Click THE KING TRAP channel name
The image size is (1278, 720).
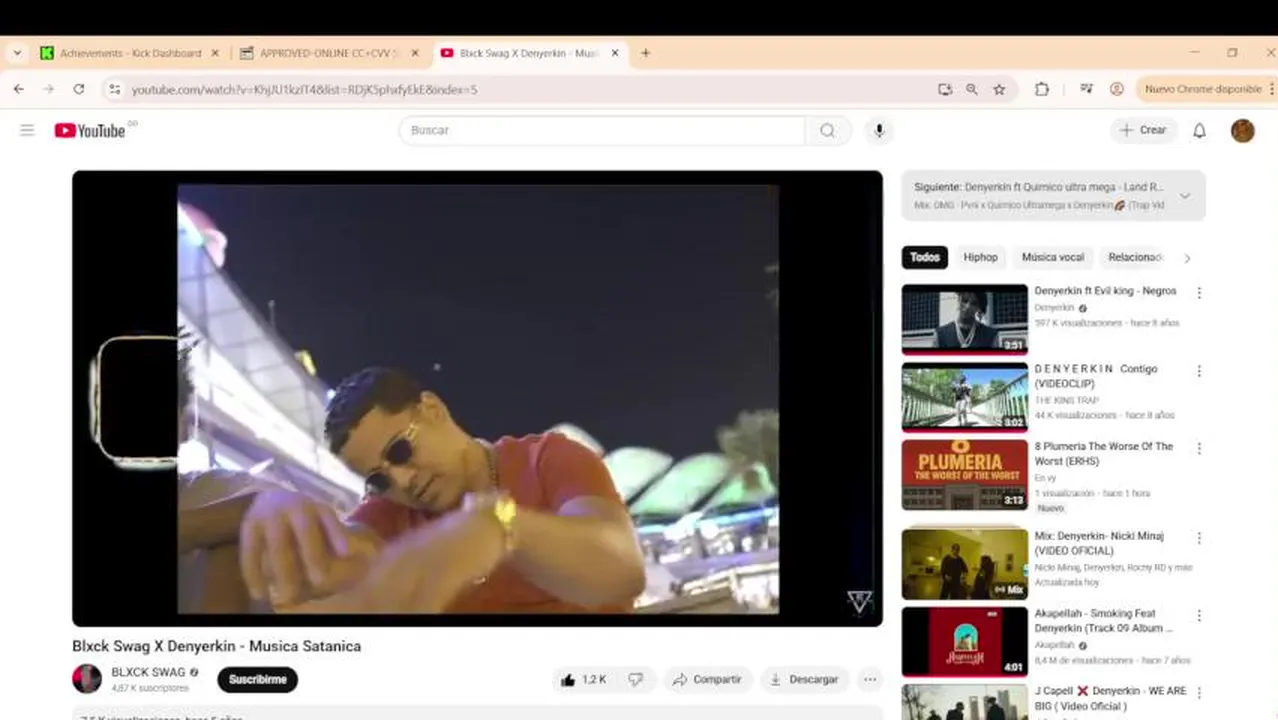click(x=1066, y=400)
